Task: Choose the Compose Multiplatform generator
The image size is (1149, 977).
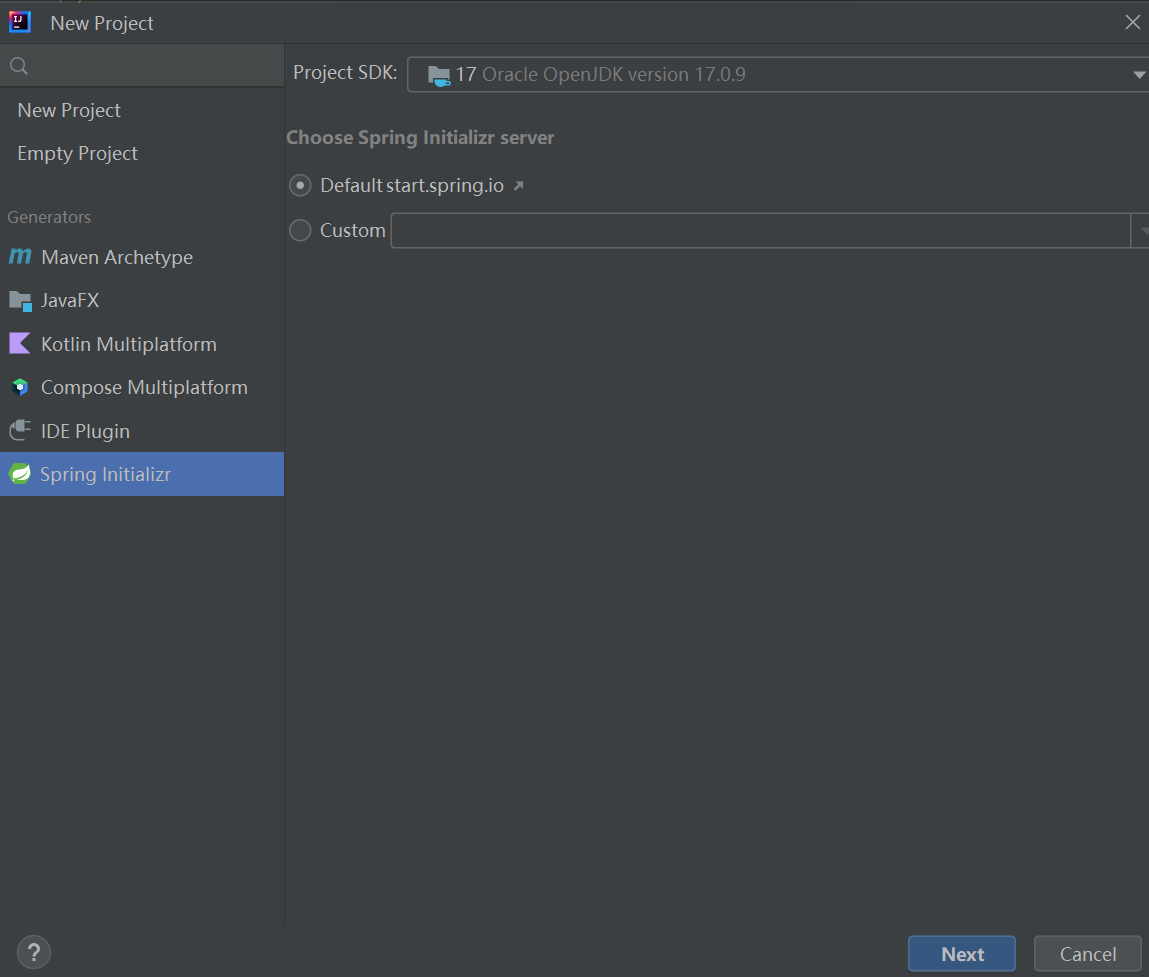Action: (141, 387)
